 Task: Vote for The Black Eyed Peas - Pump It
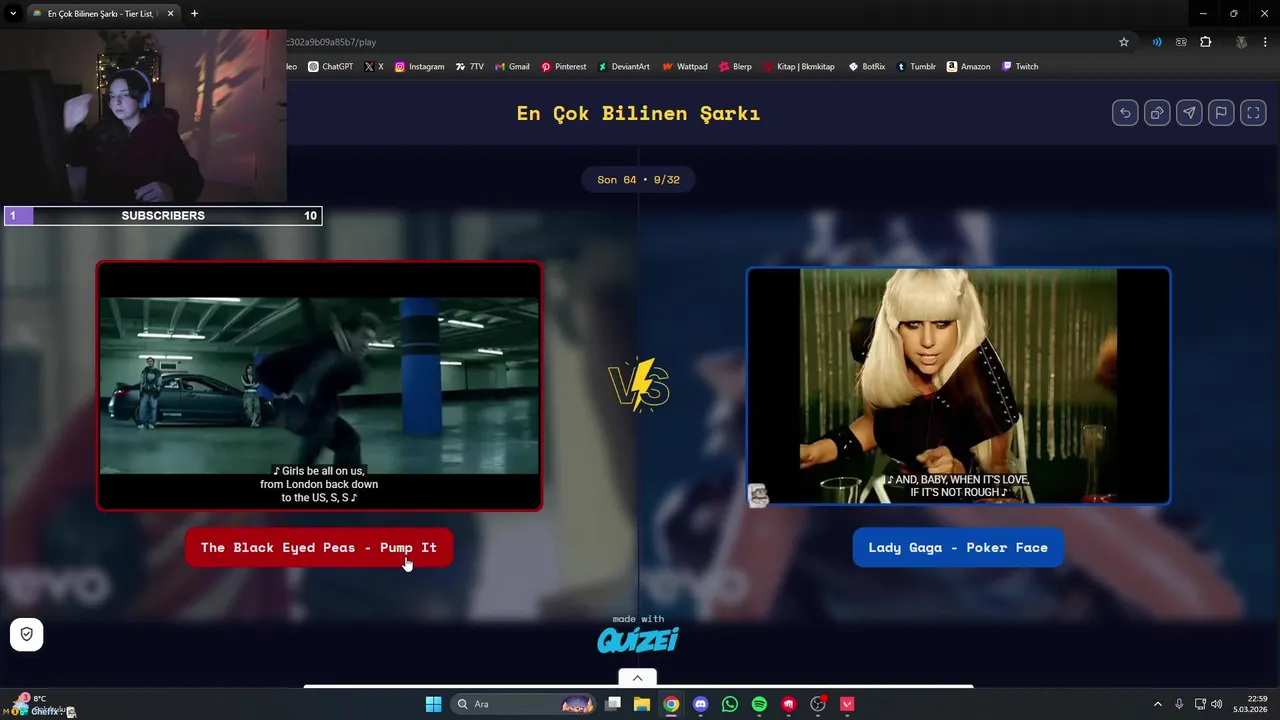[319, 547]
